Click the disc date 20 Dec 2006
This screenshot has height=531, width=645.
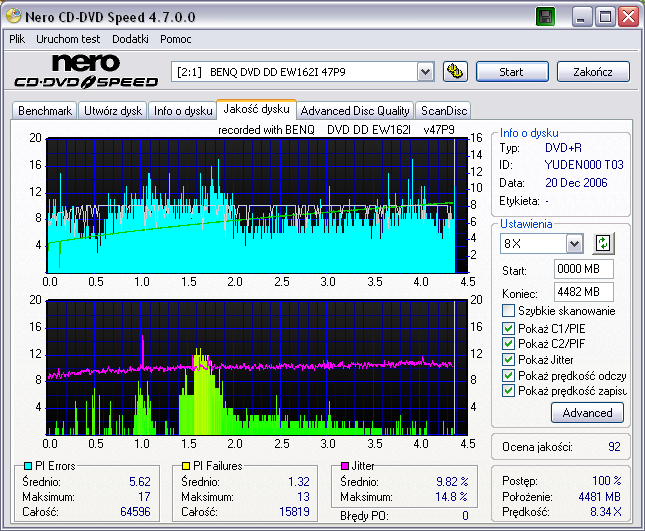[x=576, y=183]
